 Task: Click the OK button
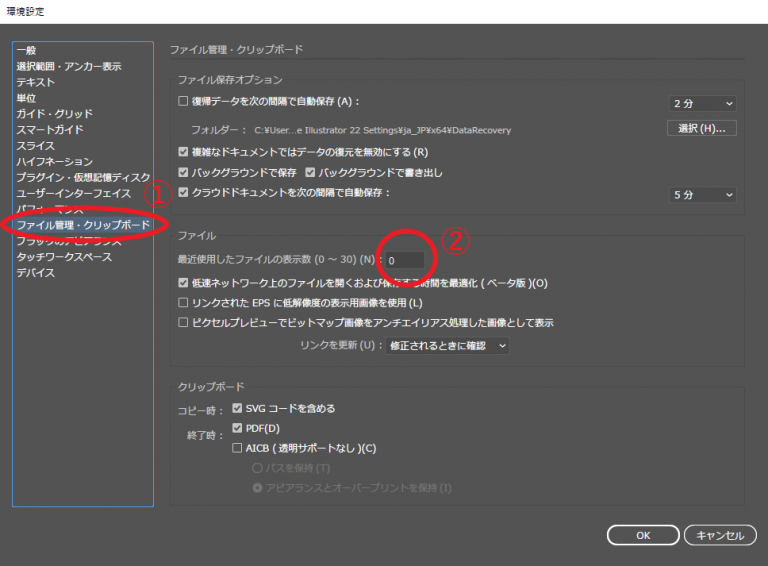coord(644,535)
